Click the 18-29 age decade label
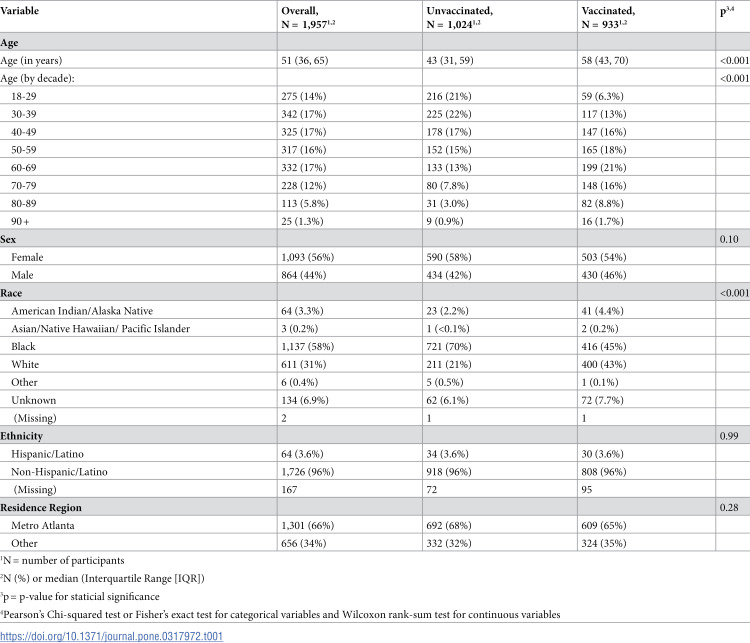This screenshot has width=750, height=643. click(x=24, y=96)
